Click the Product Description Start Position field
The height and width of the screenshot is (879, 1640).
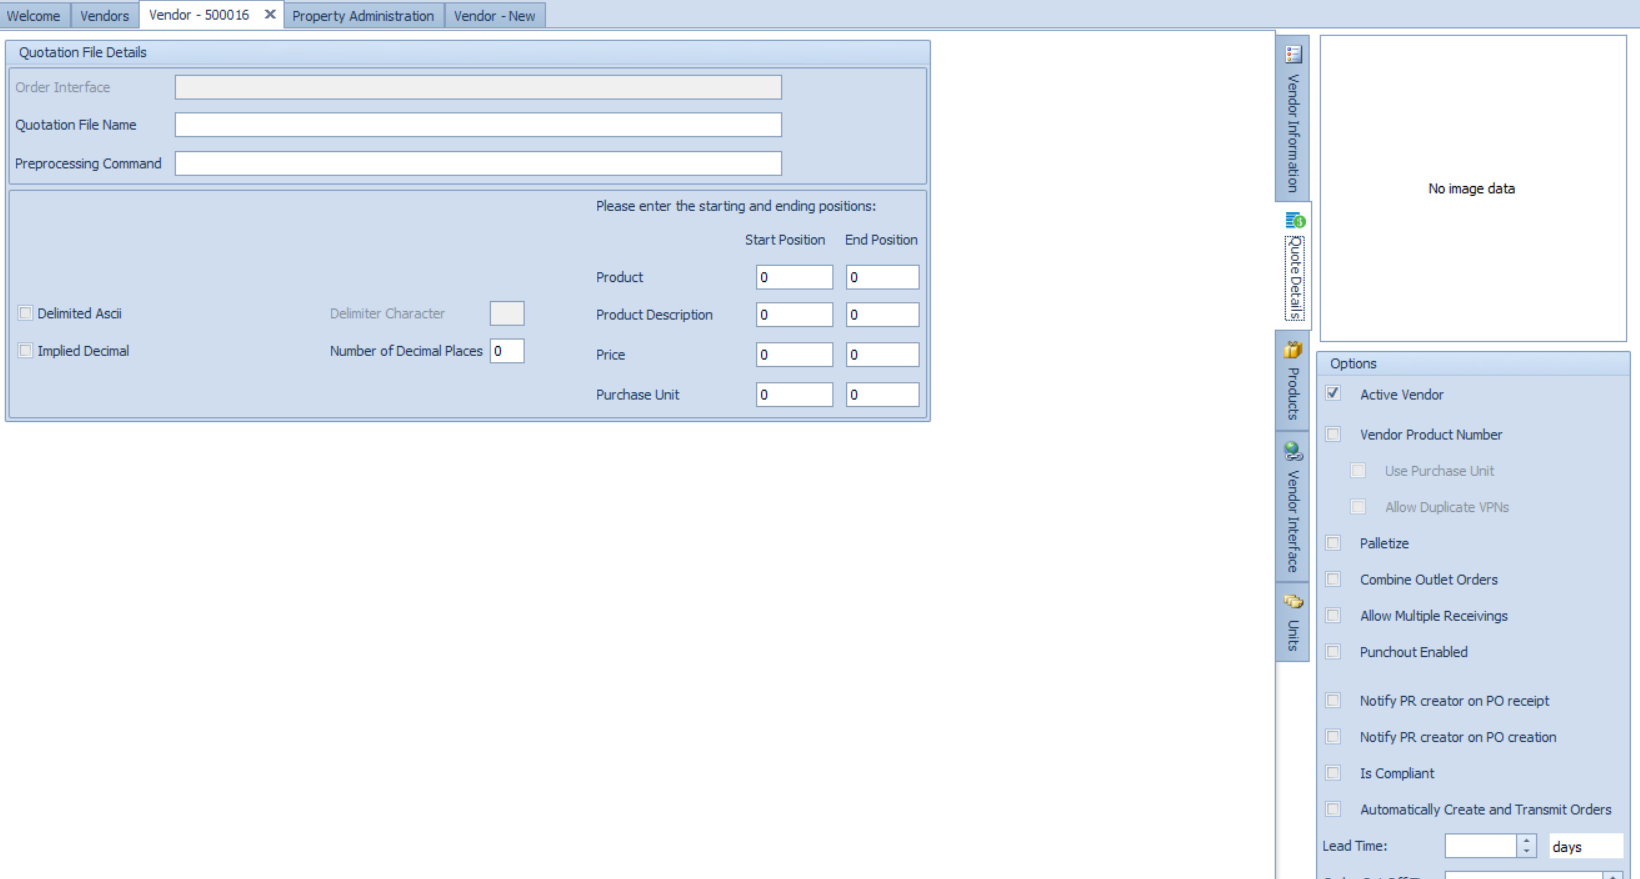(794, 315)
